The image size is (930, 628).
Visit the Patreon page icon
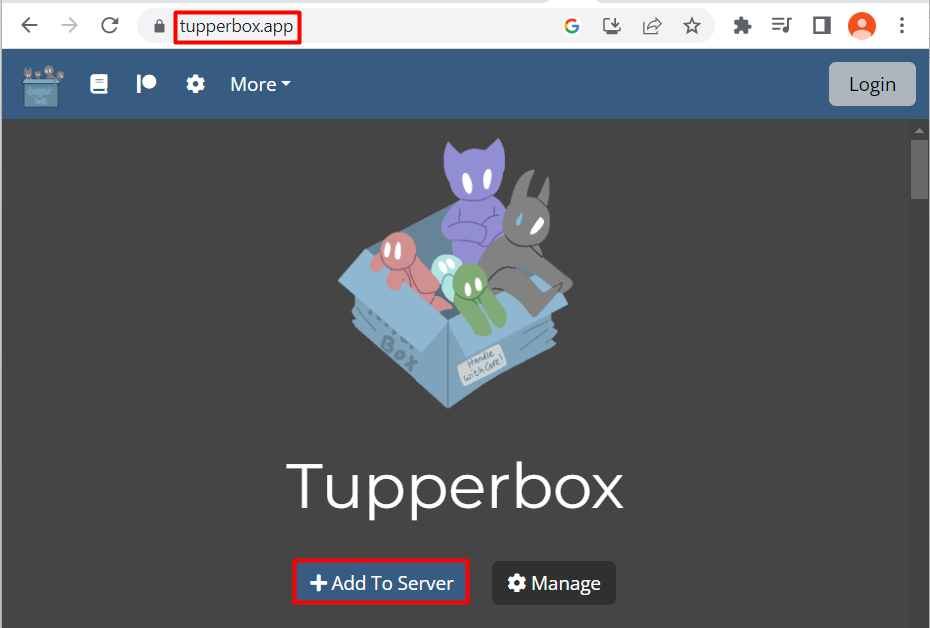coord(146,84)
